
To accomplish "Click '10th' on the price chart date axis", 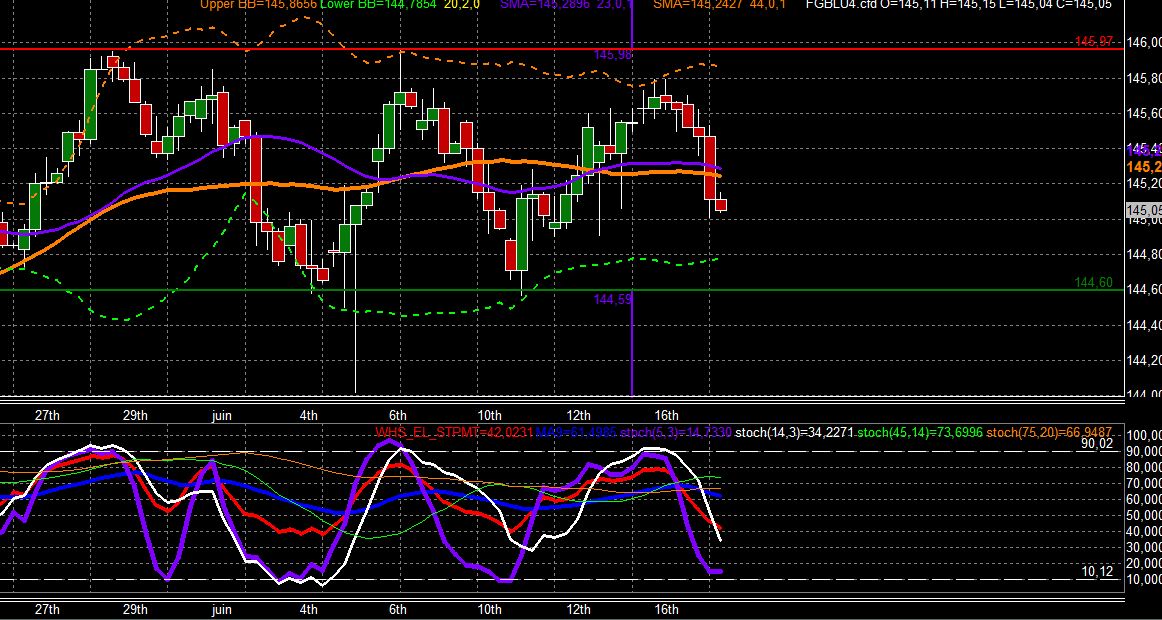I will coord(489,416).
